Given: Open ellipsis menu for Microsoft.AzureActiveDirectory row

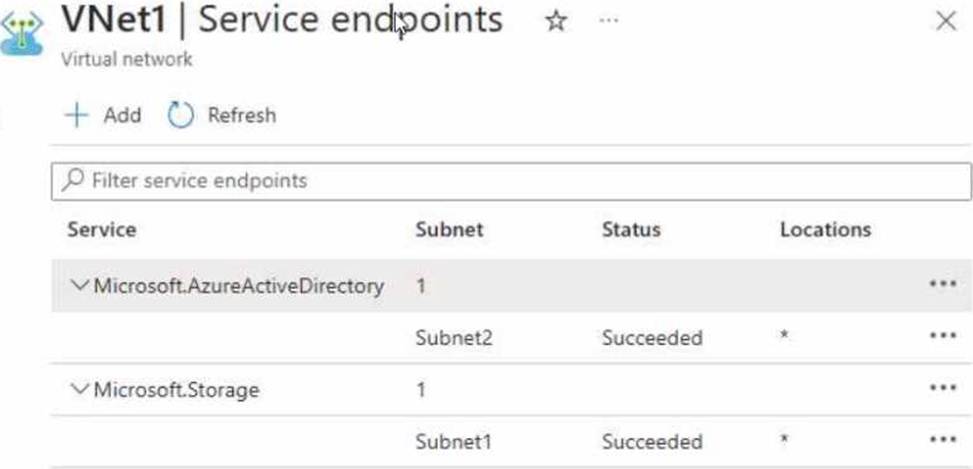Looking at the screenshot, I should (x=942, y=285).
